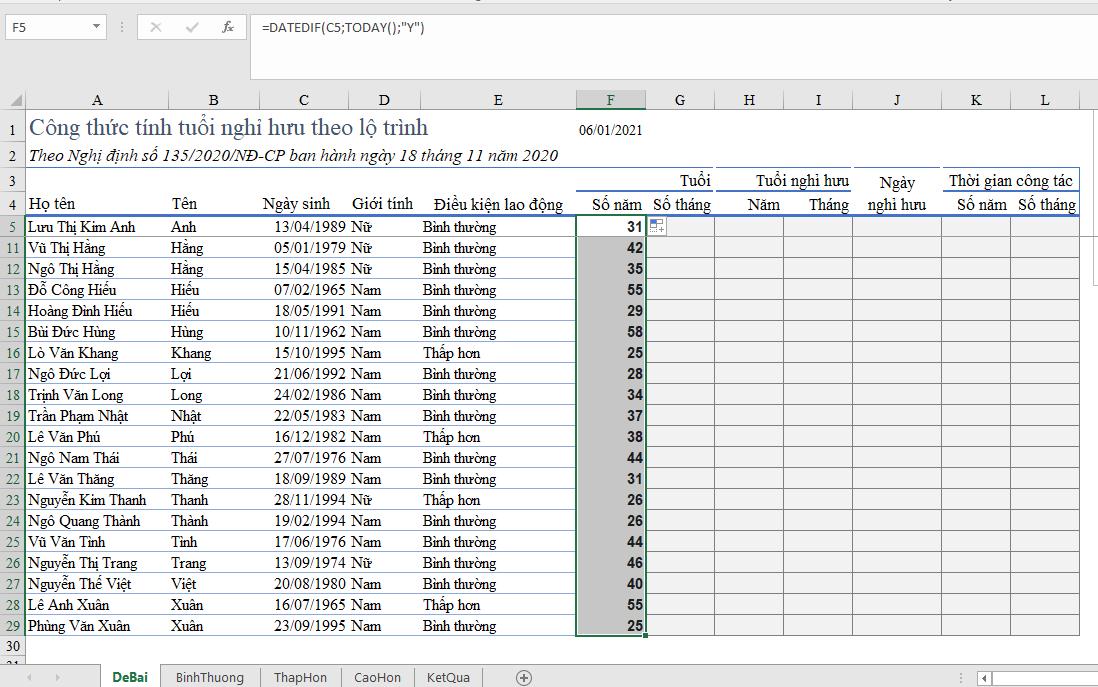This screenshot has width=1098, height=687.
Task: Switch to the DeBai sheet tab
Action: [x=130, y=677]
